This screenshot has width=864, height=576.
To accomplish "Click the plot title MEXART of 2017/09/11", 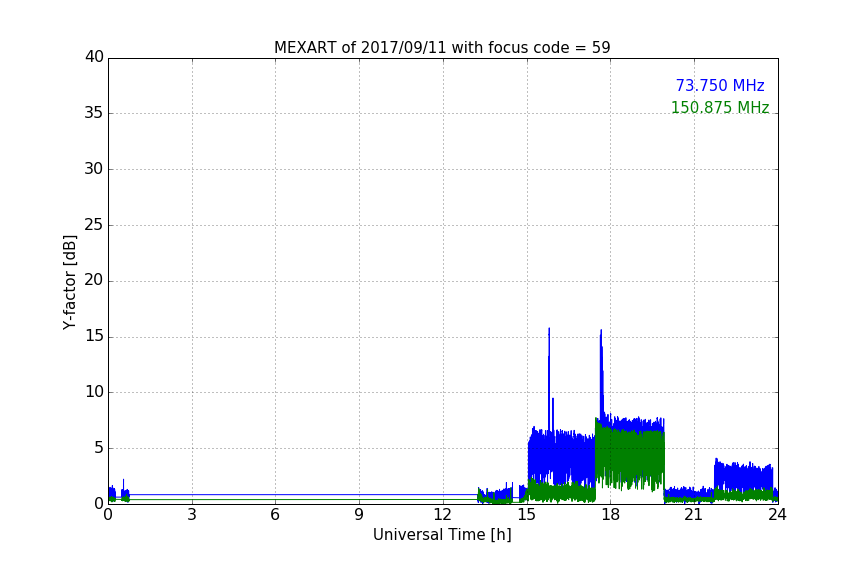I will [442, 48].
